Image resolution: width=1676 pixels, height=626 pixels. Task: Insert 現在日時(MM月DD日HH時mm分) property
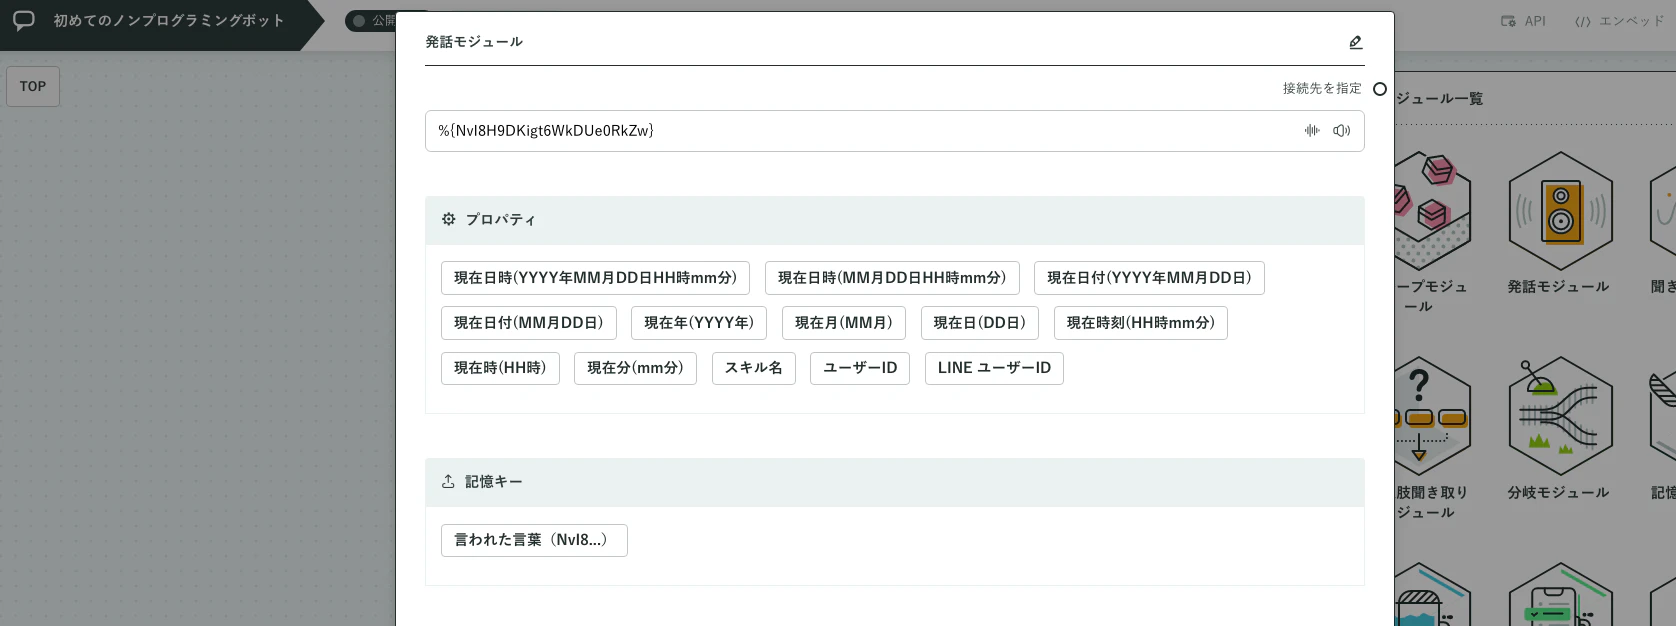click(892, 278)
